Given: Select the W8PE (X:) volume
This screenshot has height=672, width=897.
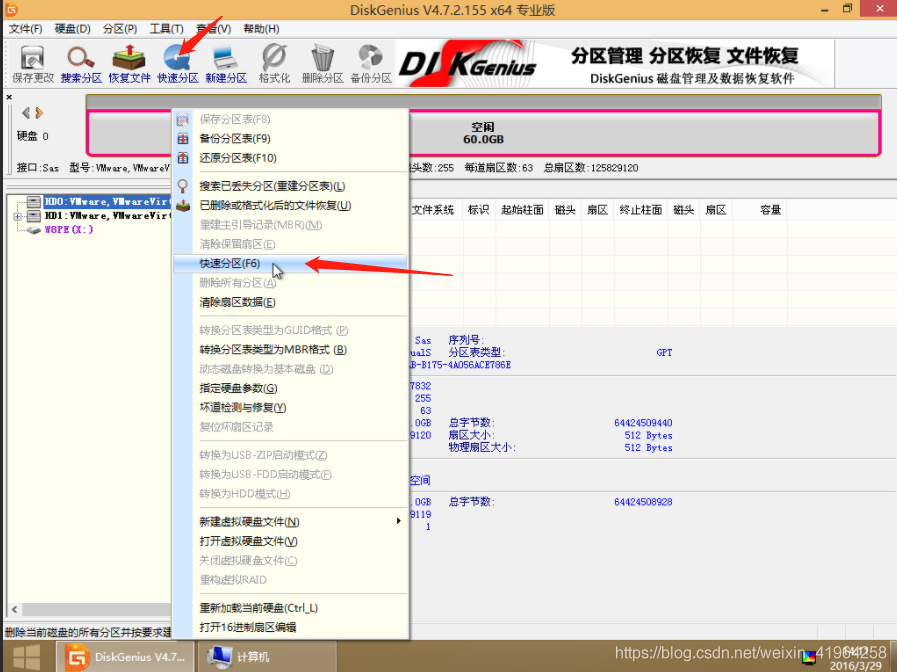Looking at the screenshot, I should (x=69, y=229).
